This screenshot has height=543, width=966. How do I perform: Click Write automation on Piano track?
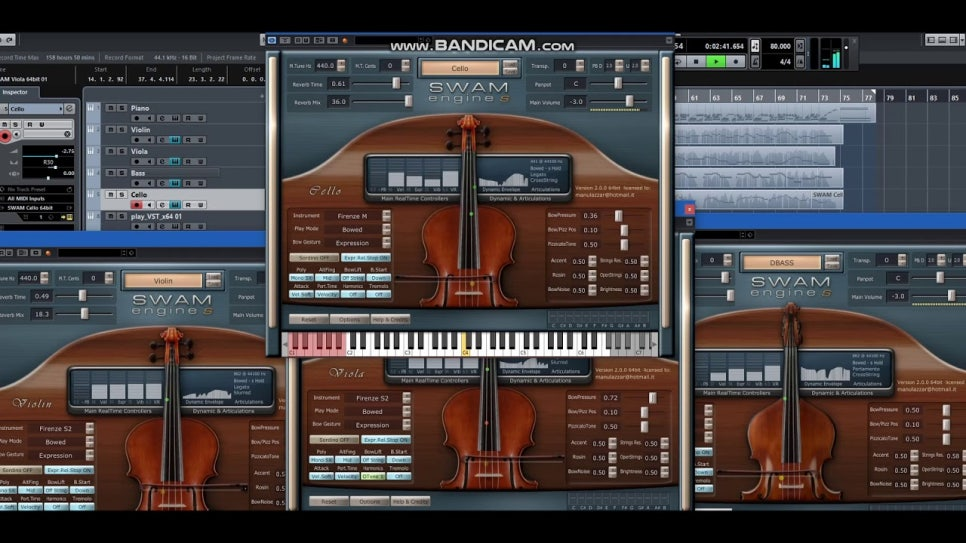pos(200,118)
